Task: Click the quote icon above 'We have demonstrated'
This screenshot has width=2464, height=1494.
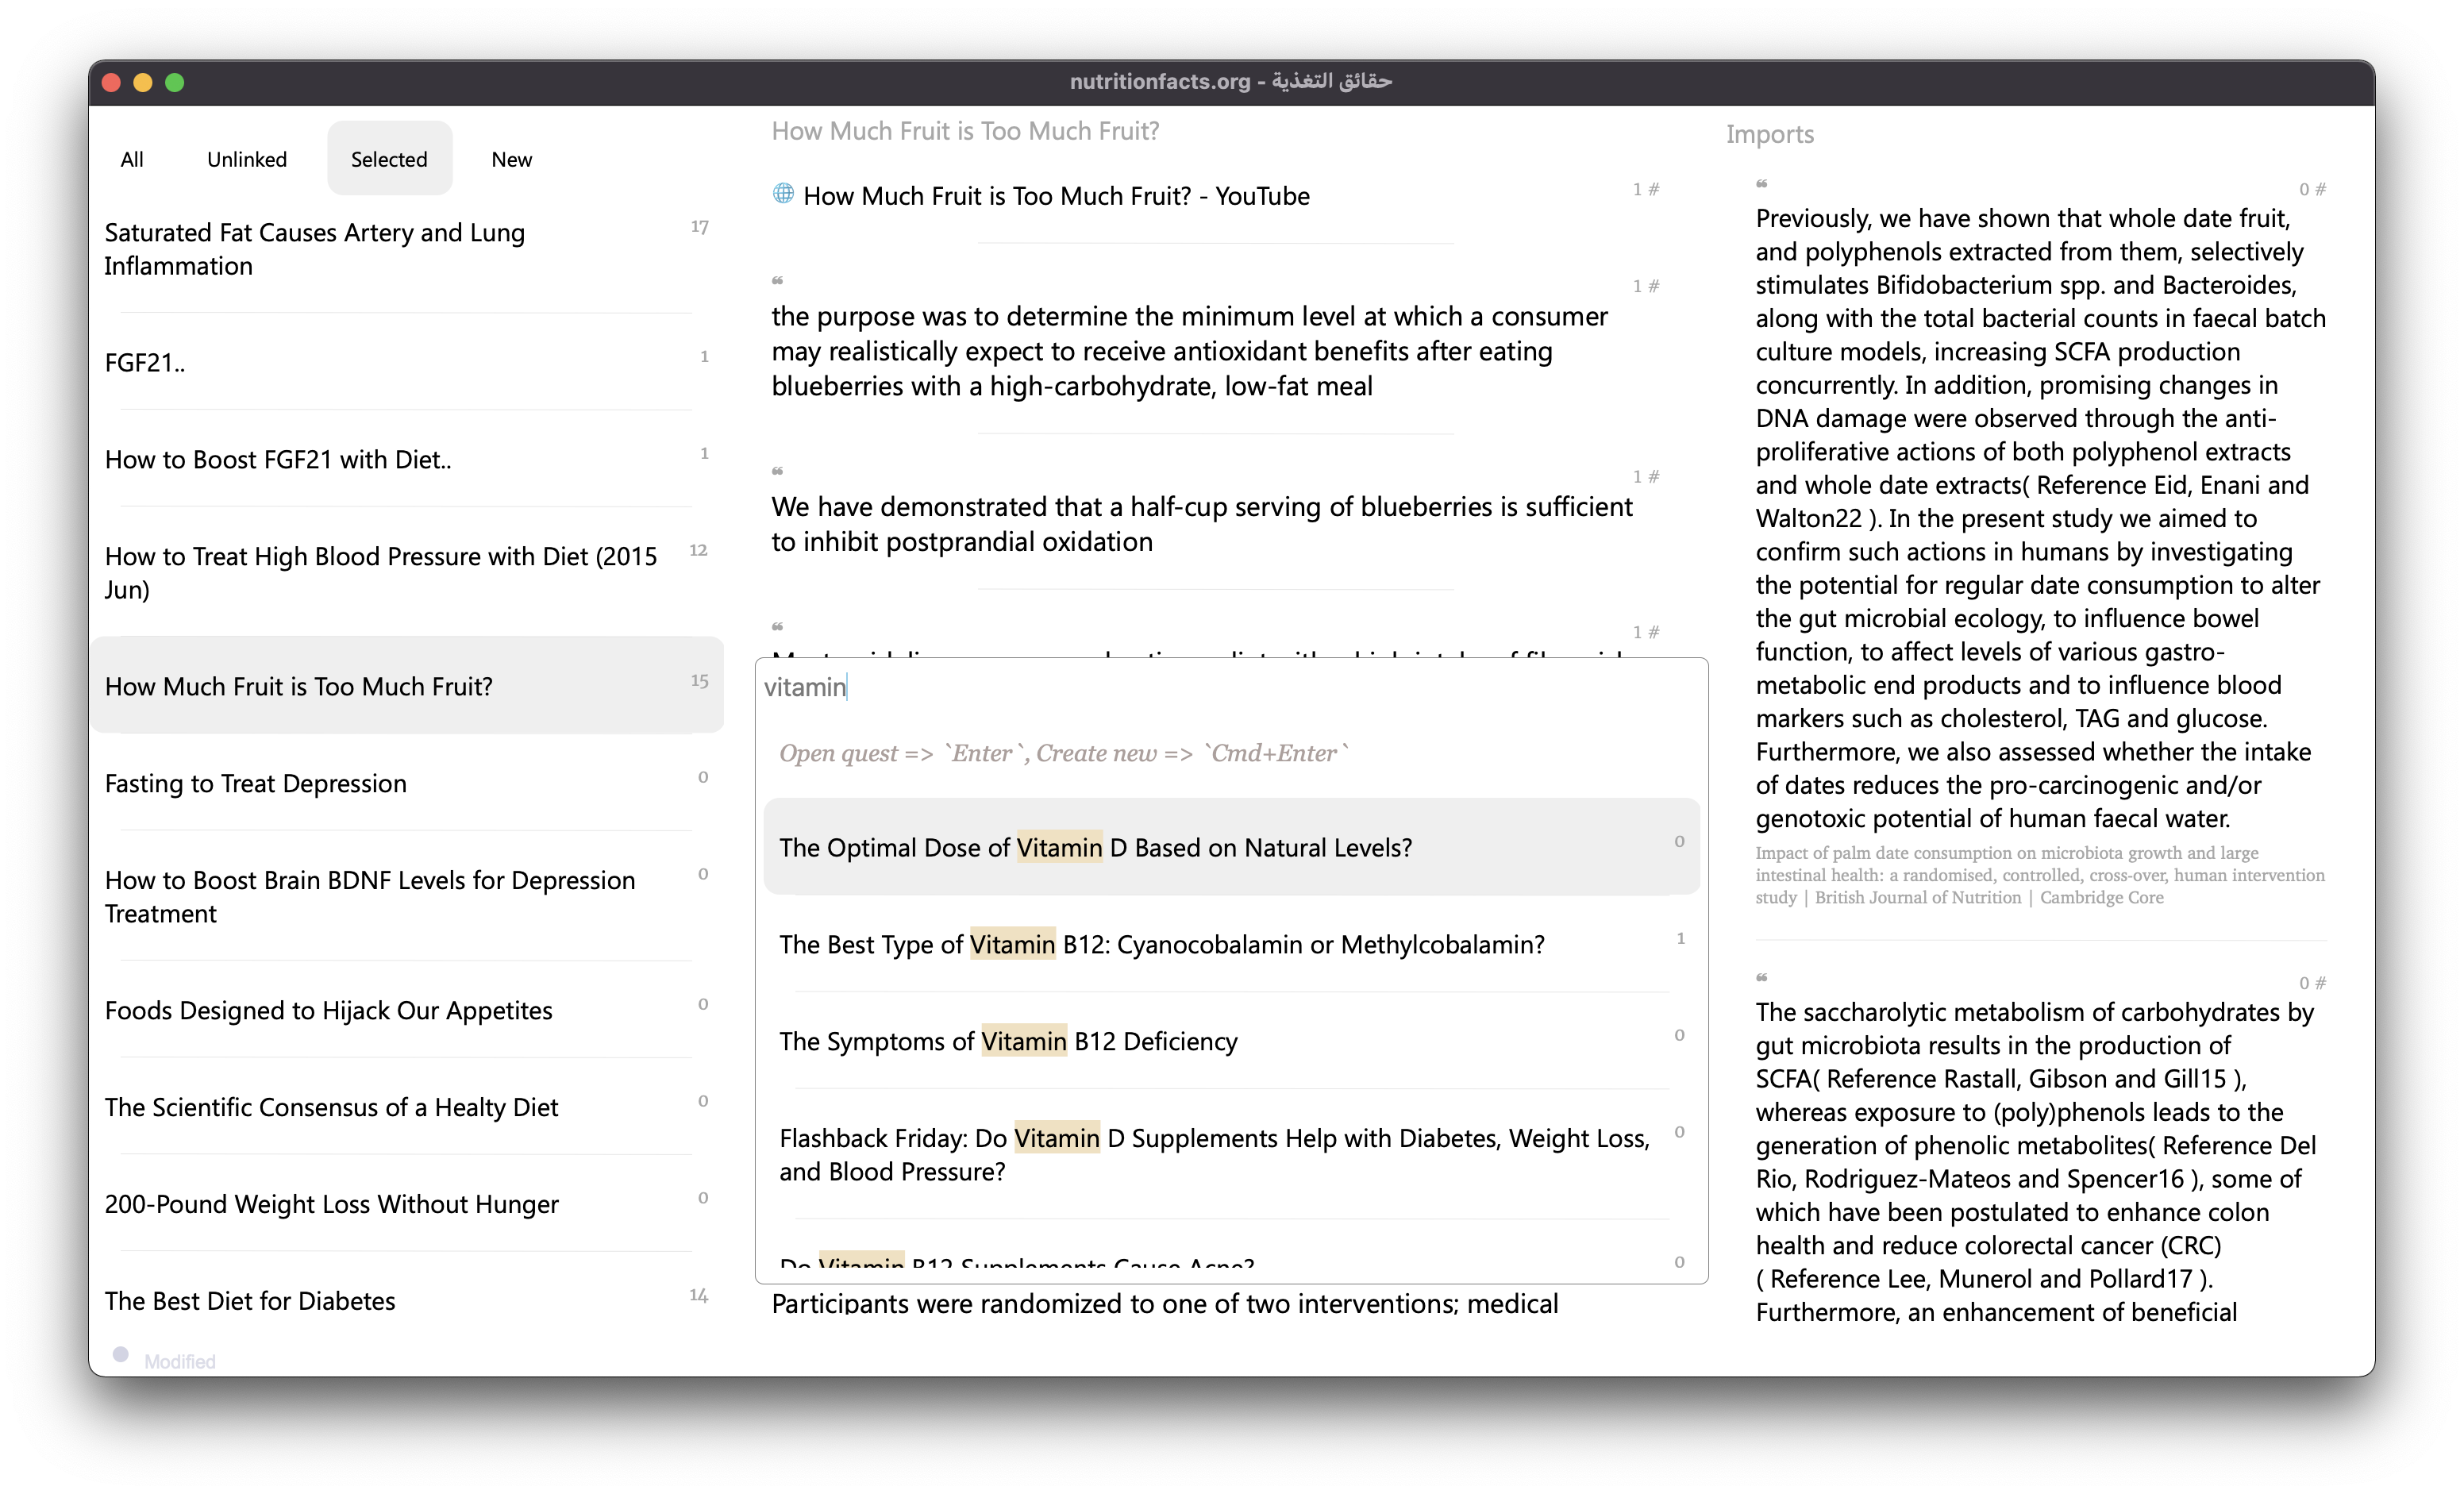Action: [777, 471]
